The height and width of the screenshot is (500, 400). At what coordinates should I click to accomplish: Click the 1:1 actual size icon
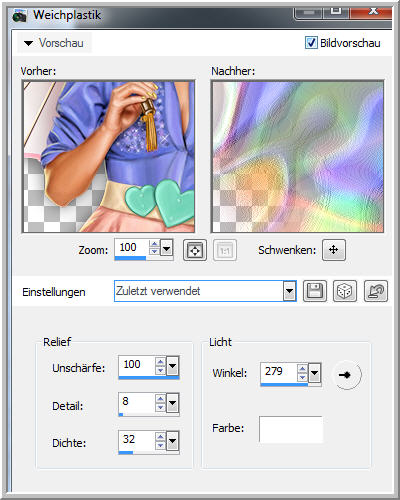225,250
